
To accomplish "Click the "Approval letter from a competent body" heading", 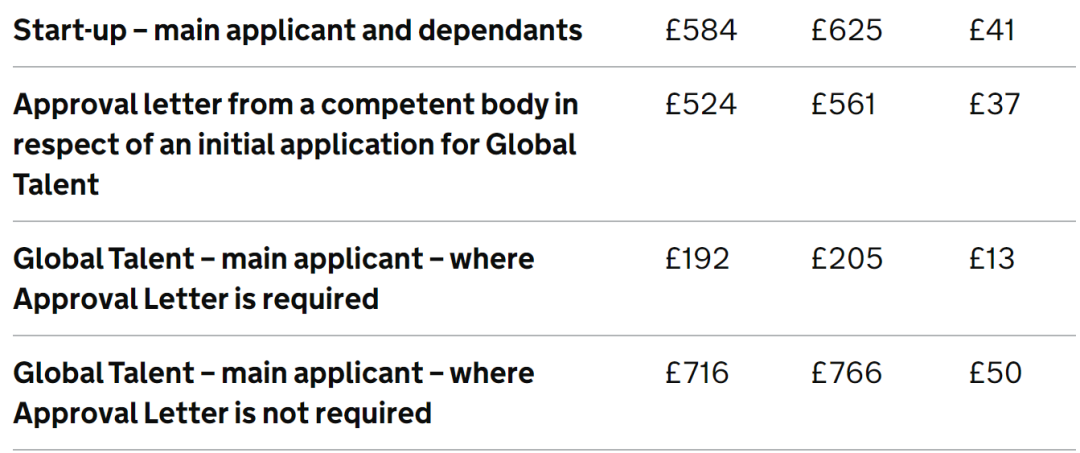I will [x=296, y=104].
